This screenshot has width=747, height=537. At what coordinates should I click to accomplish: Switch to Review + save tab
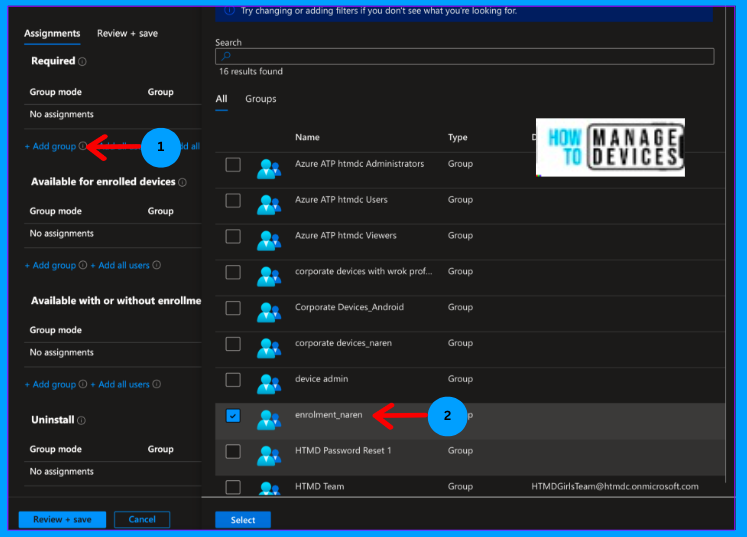point(127,33)
